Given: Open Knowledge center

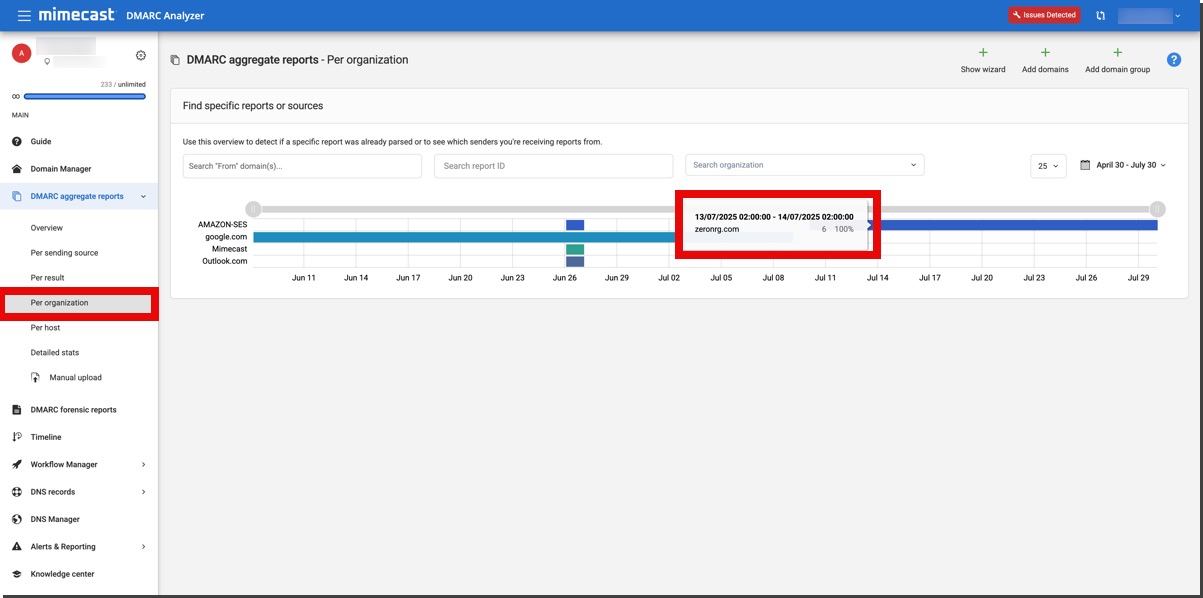Looking at the screenshot, I should coord(62,574).
